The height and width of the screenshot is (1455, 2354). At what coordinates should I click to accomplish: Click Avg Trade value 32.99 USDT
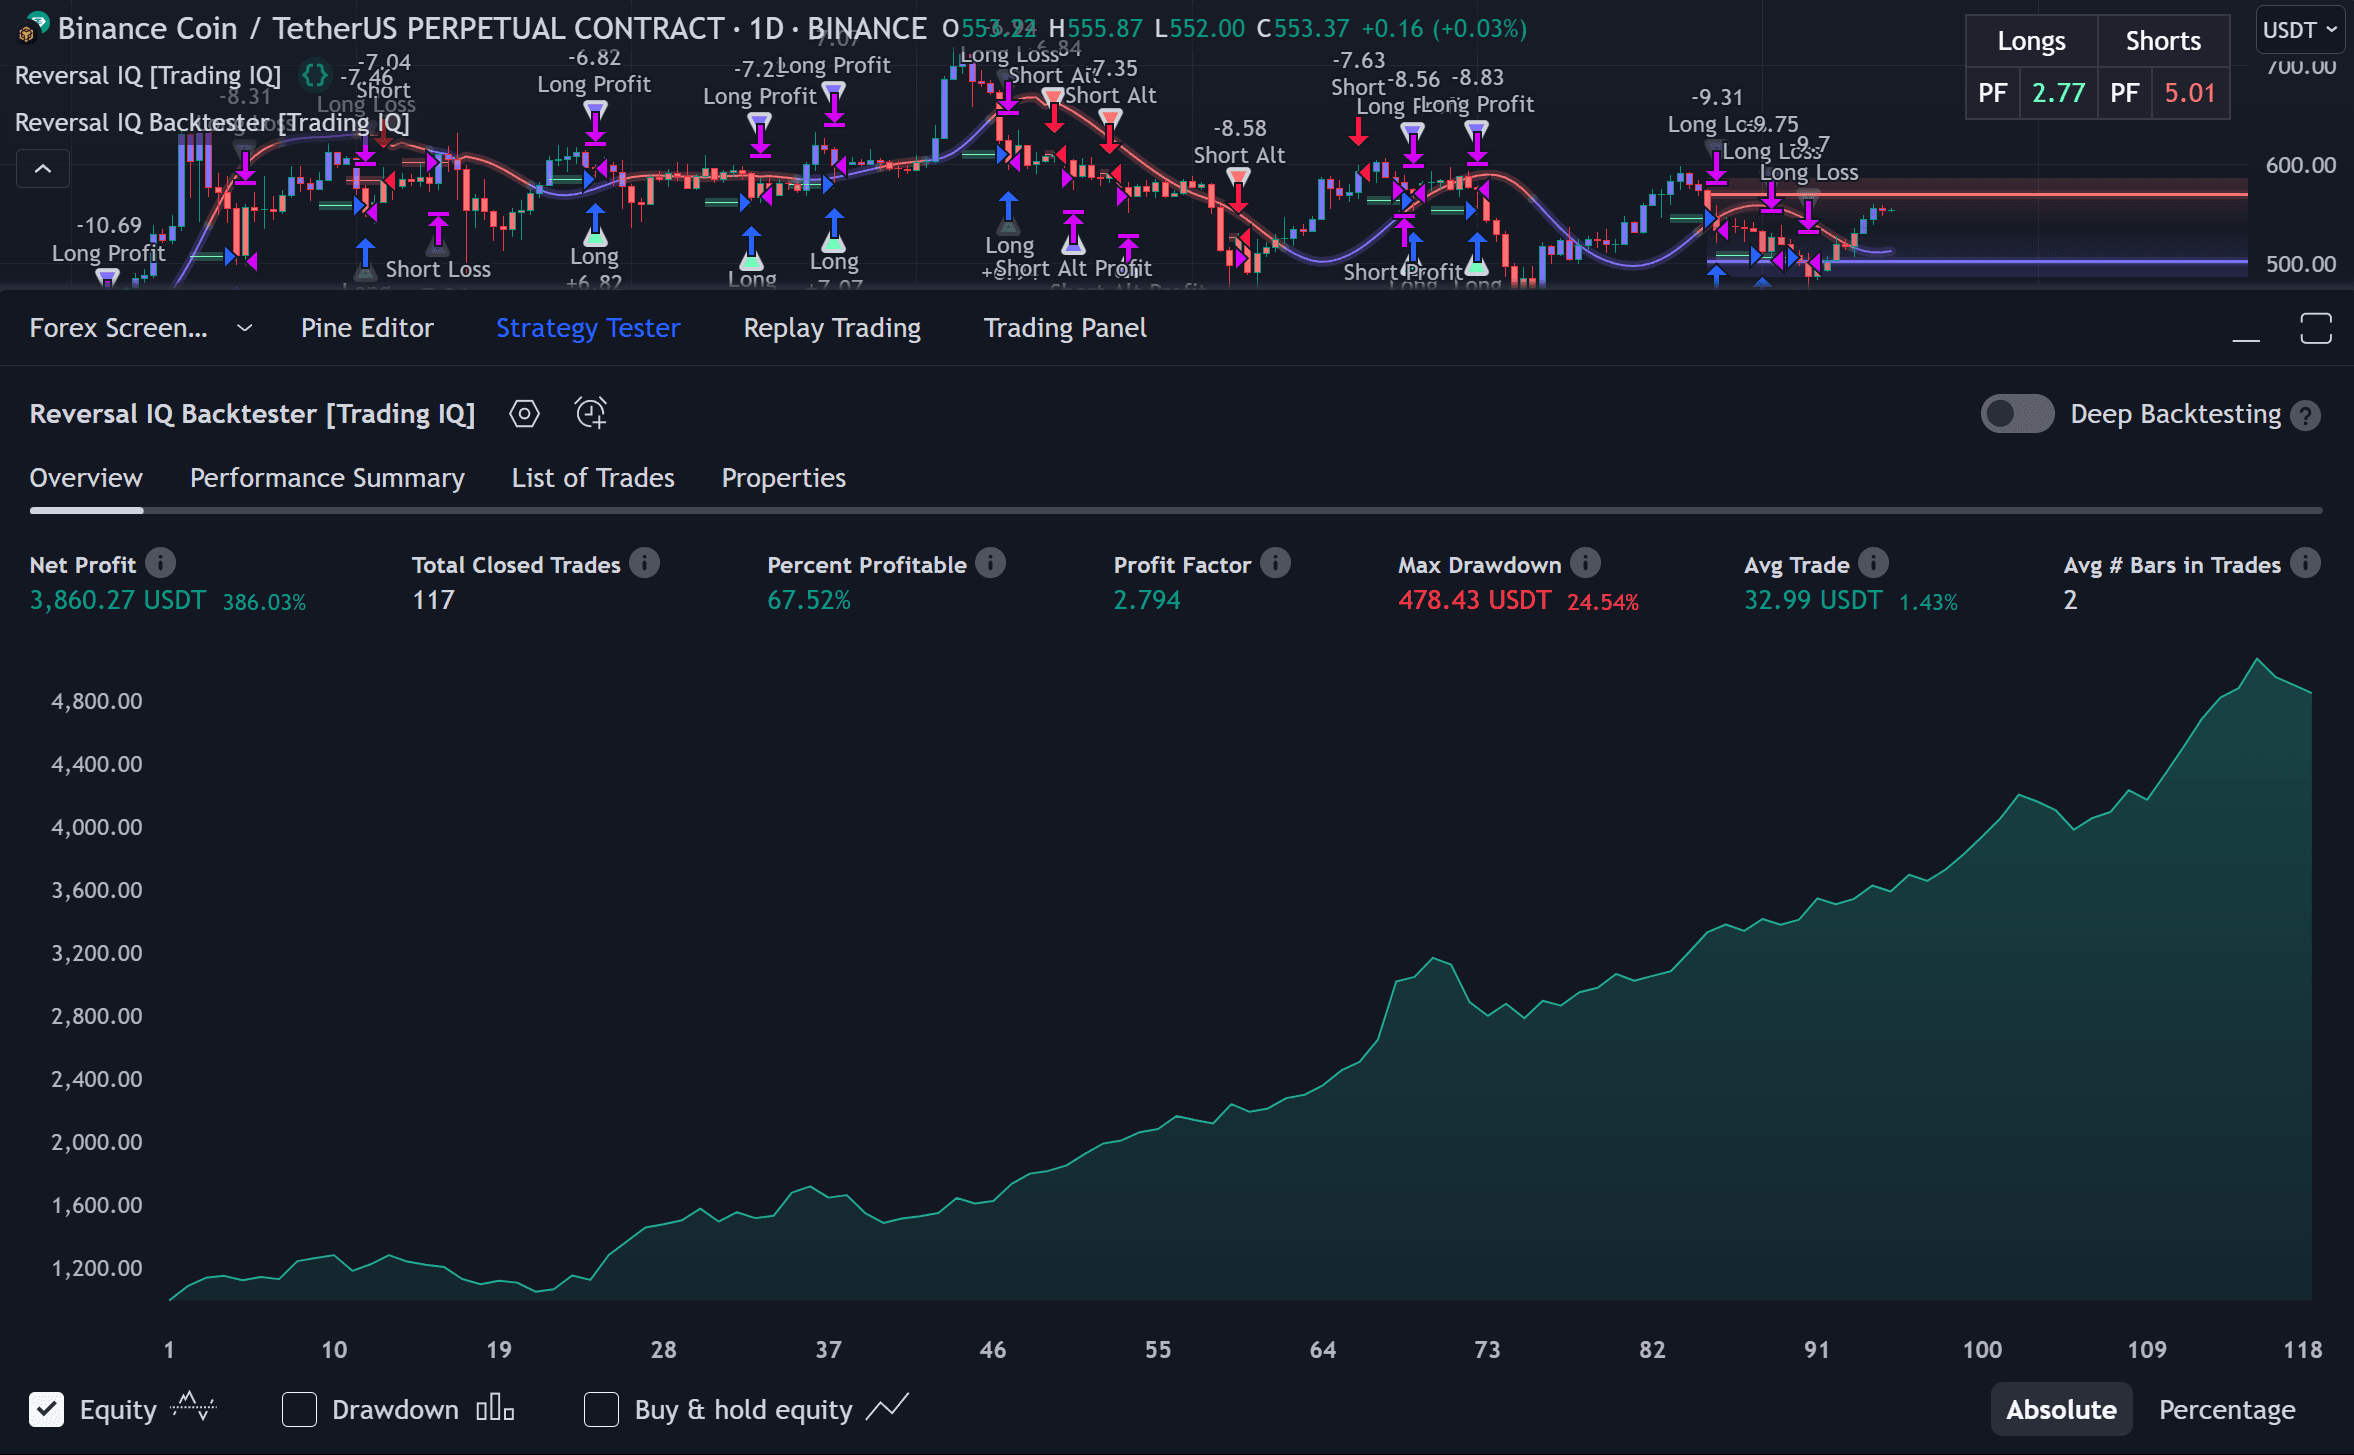(1813, 600)
